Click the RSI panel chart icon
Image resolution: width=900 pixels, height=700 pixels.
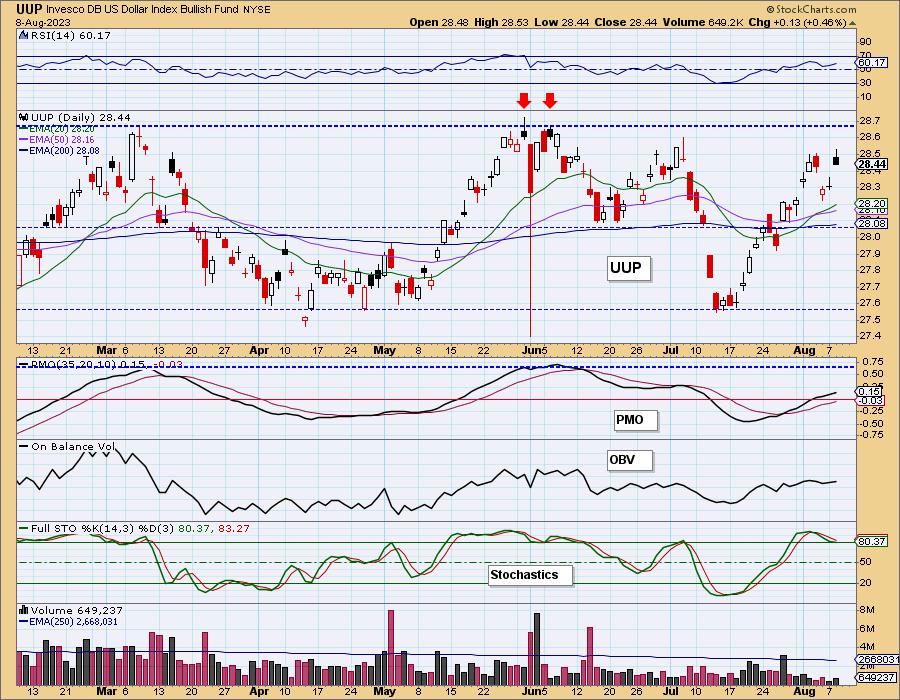pos(23,36)
